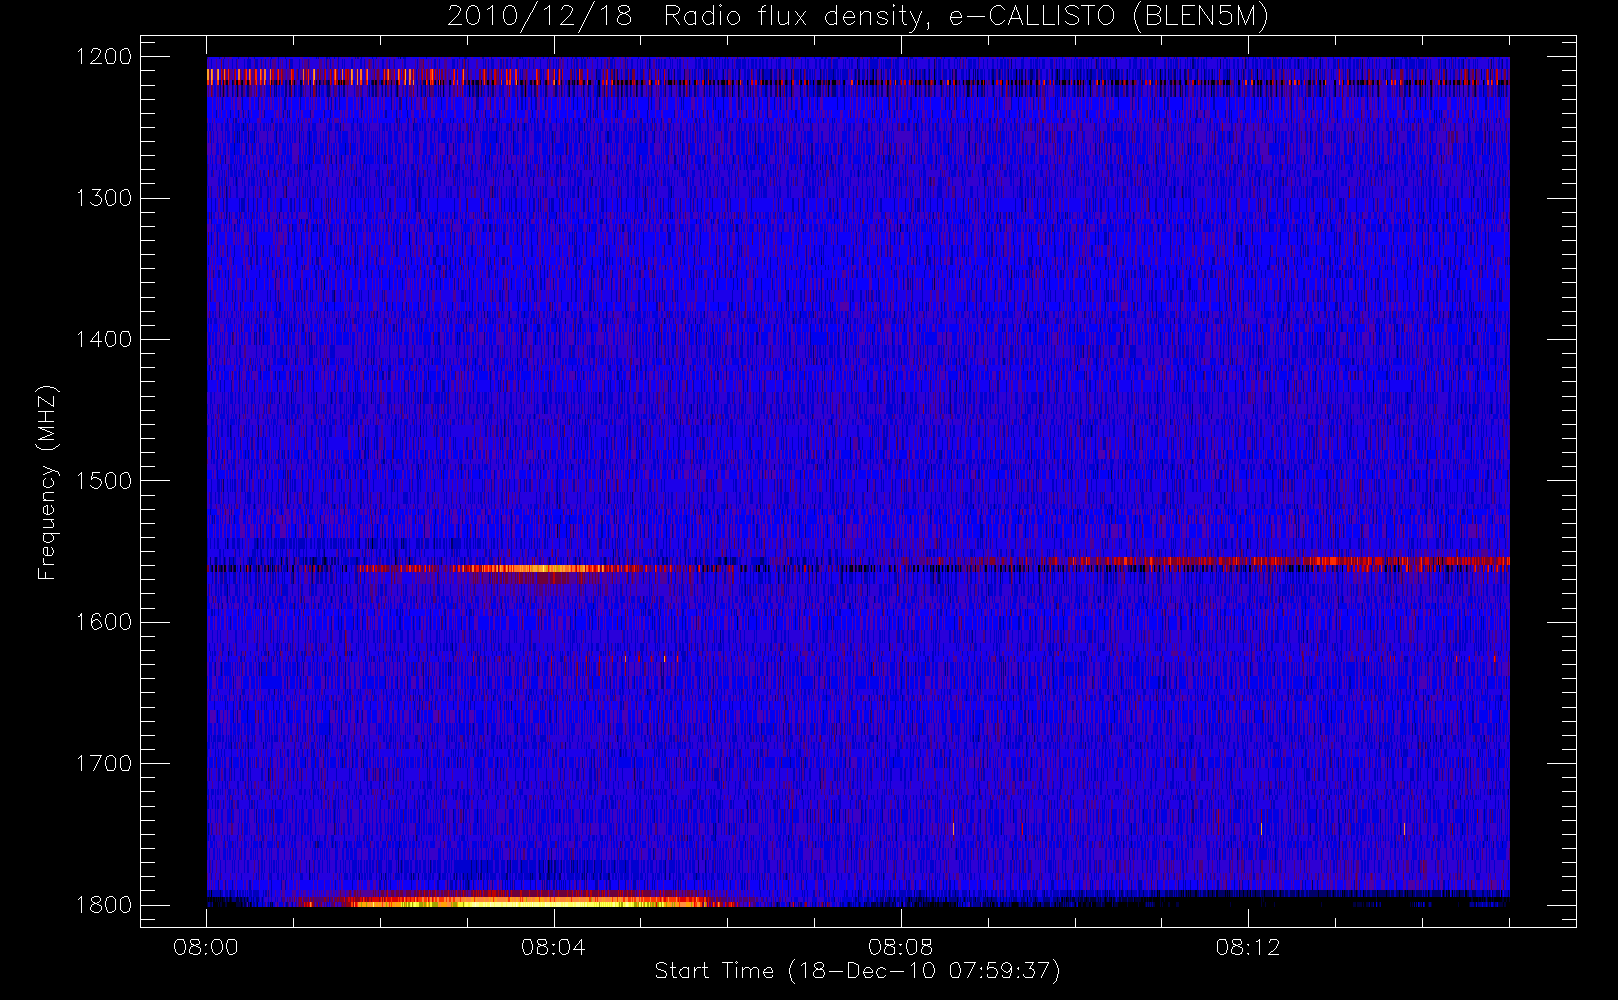Click the 1600 frequency tick label
1618x1000 pixels.
104,622
